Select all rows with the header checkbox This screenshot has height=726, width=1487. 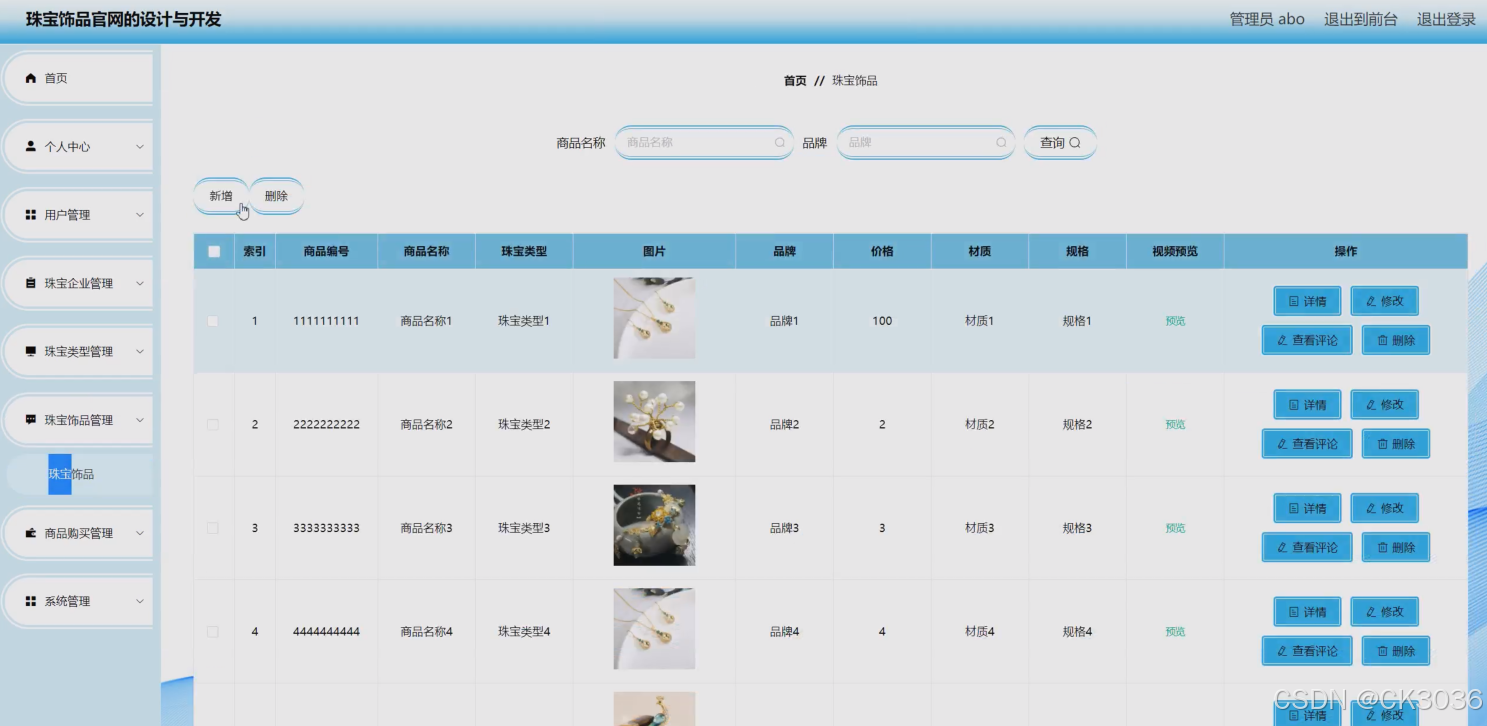[214, 252]
